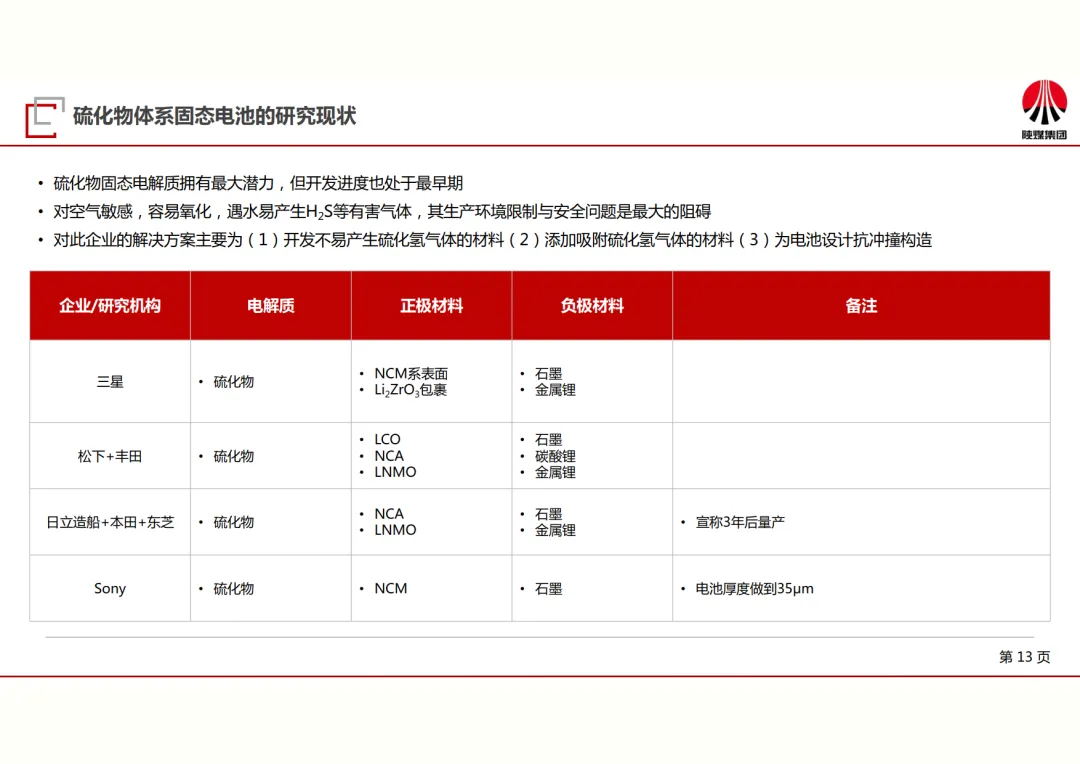The height and width of the screenshot is (764, 1080).
Task: Click LNMO in the 松下+丰田 row
Action: pos(395,473)
